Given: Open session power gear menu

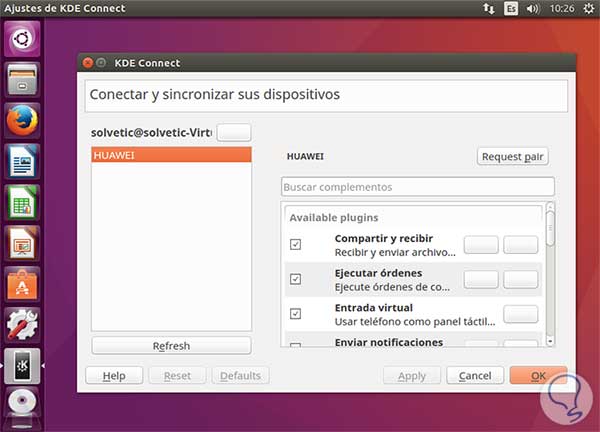Looking at the screenshot, I should [589, 8].
